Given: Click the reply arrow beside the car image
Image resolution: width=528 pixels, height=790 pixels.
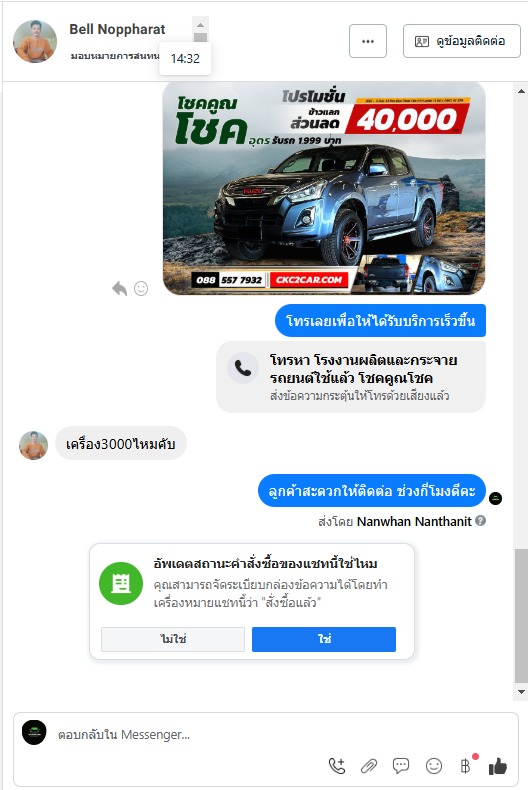Looking at the screenshot, I should point(119,289).
